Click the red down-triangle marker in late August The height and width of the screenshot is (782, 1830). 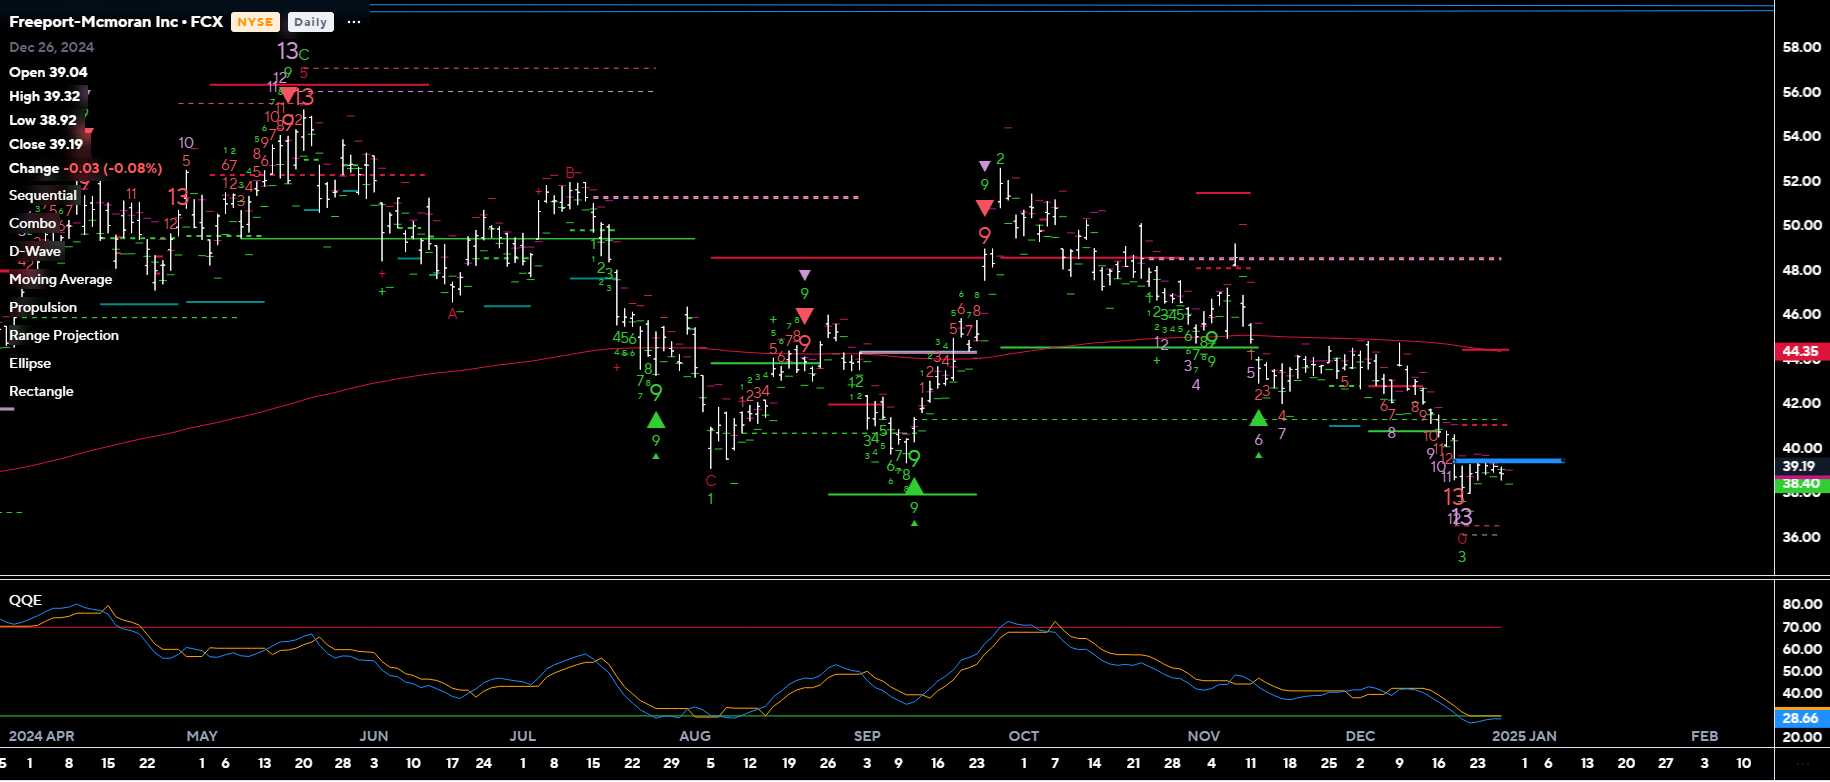coord(804,316)
